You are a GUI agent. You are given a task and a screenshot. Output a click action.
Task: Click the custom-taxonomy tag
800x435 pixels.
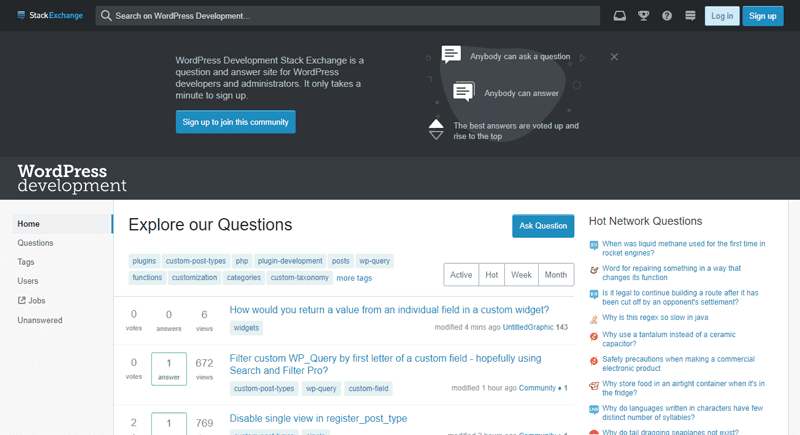pyautogui.click(x=299, y=277)
